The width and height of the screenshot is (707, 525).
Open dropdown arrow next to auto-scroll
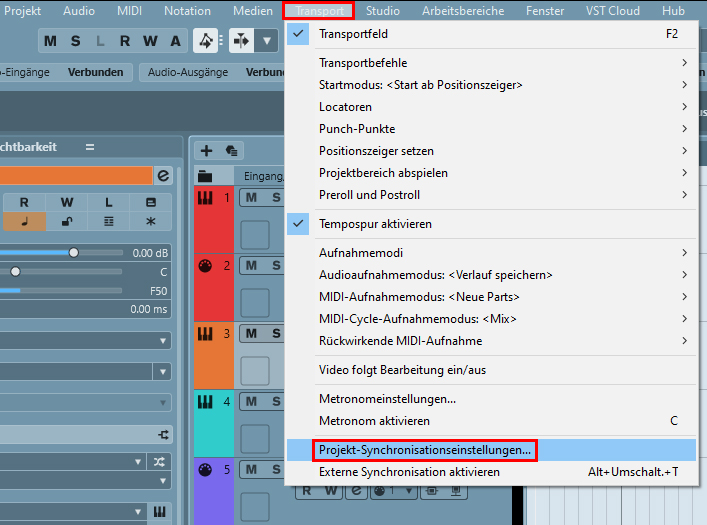pos(266,41)
